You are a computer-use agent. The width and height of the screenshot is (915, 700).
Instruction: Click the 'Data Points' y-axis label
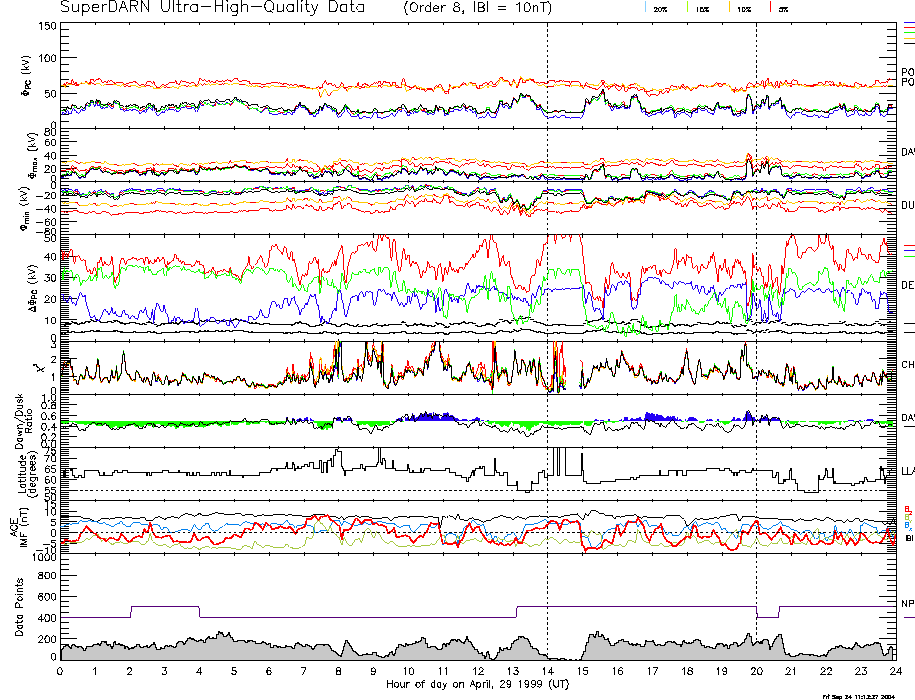tap(20, 609)
